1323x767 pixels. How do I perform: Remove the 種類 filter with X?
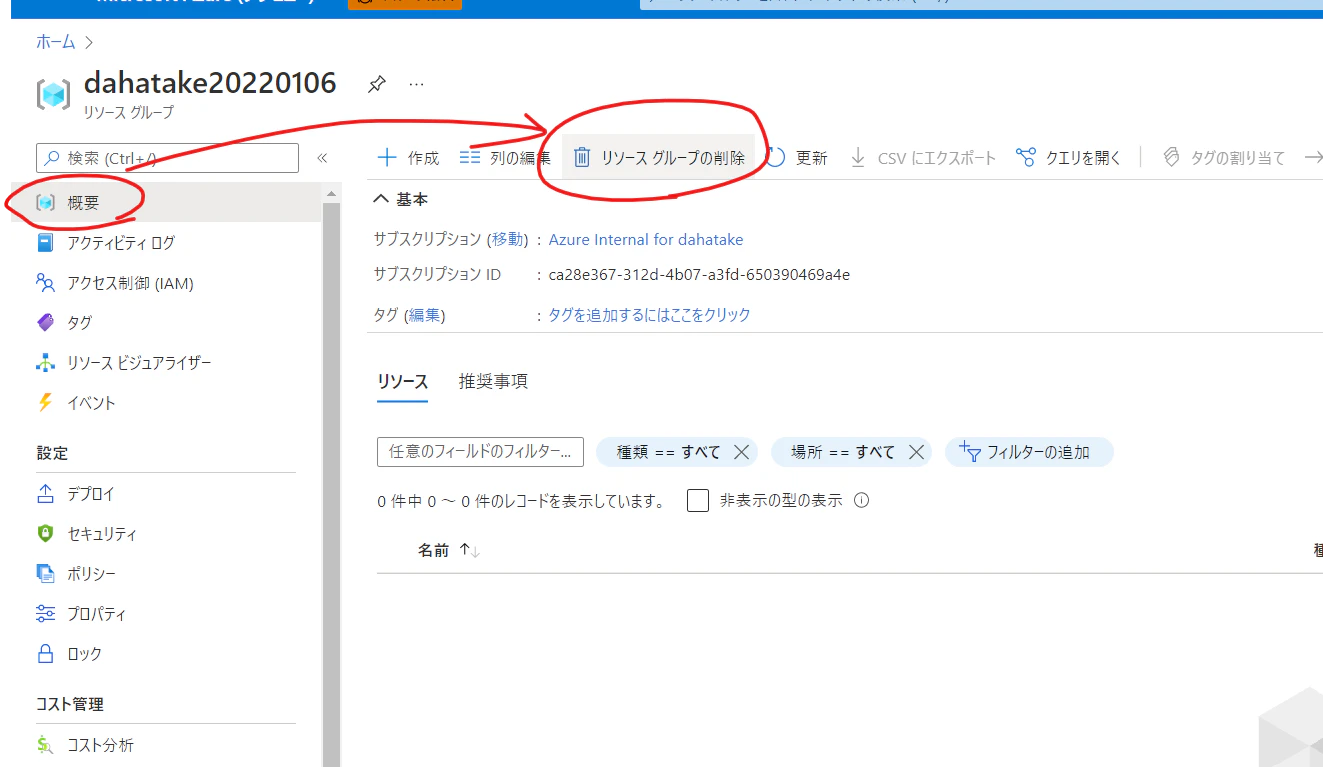pos(741,452)
